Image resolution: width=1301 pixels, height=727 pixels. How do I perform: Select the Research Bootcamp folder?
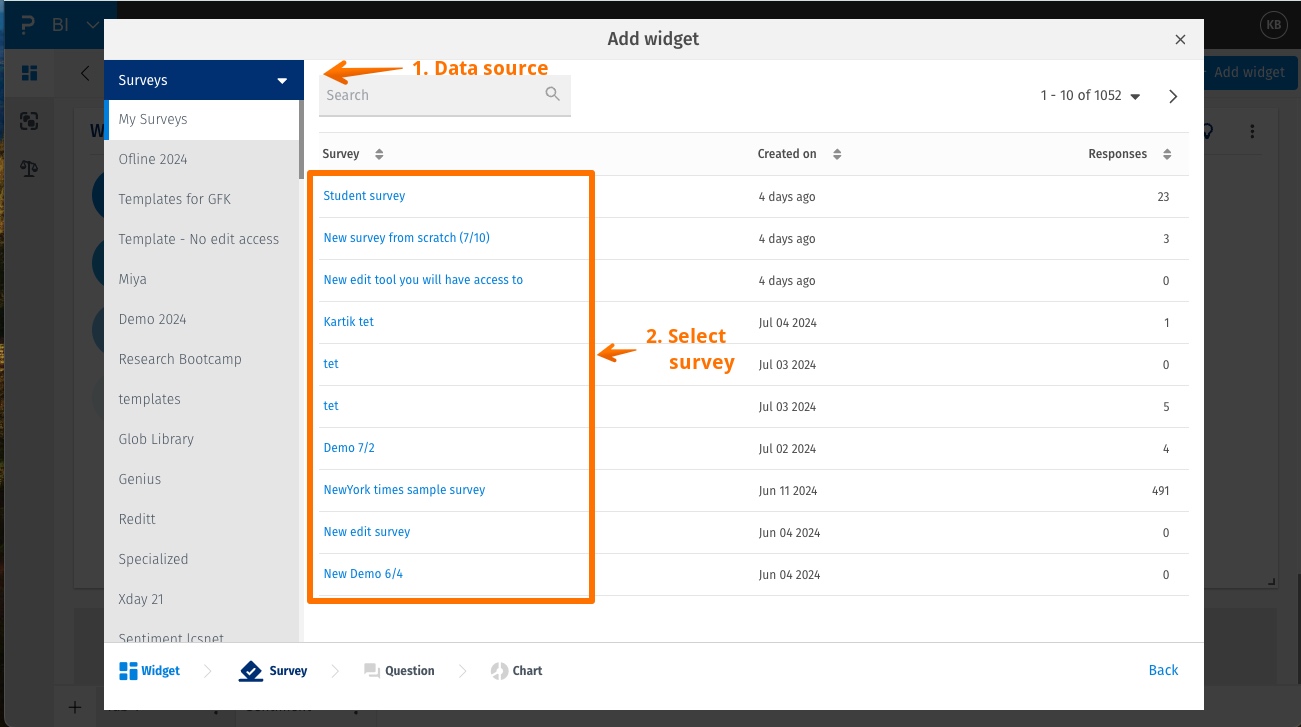[180, 359]
